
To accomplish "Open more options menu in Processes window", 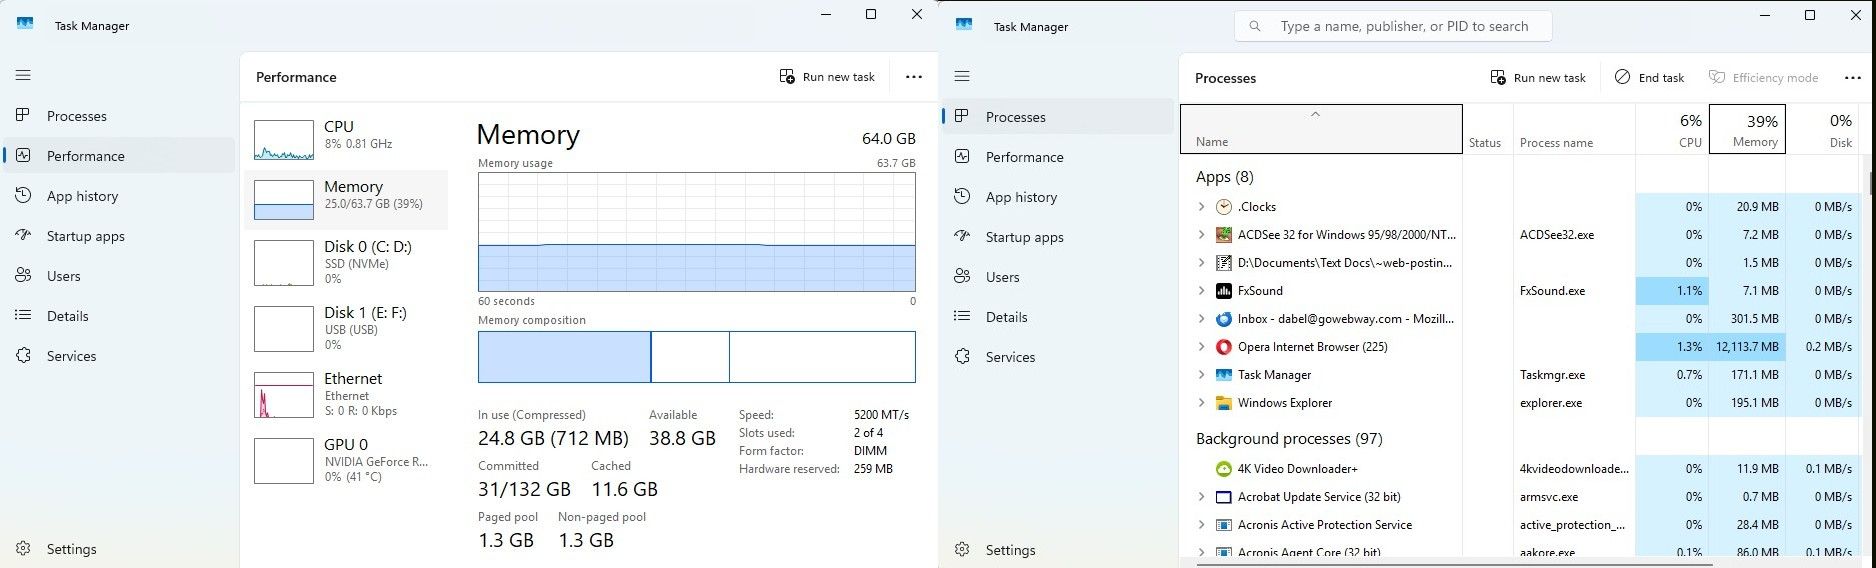I will point(1853,78).
